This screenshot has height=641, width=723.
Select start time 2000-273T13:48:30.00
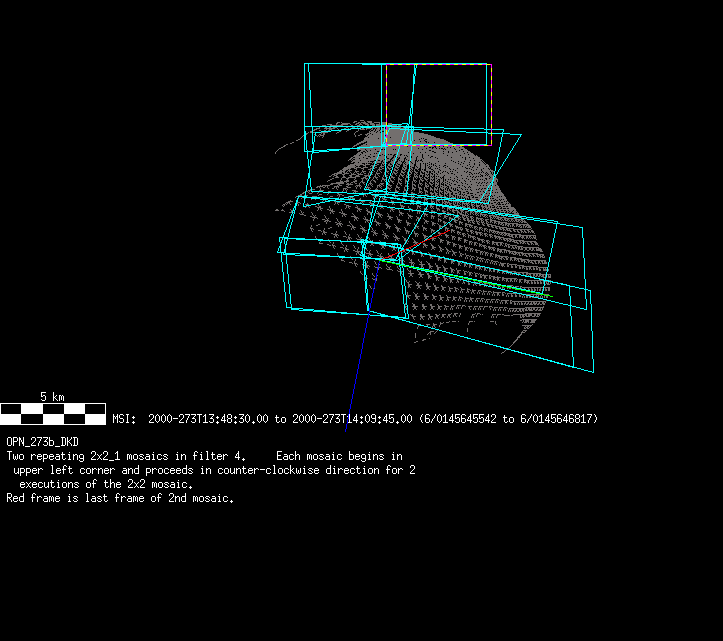(x=207, y=419)
